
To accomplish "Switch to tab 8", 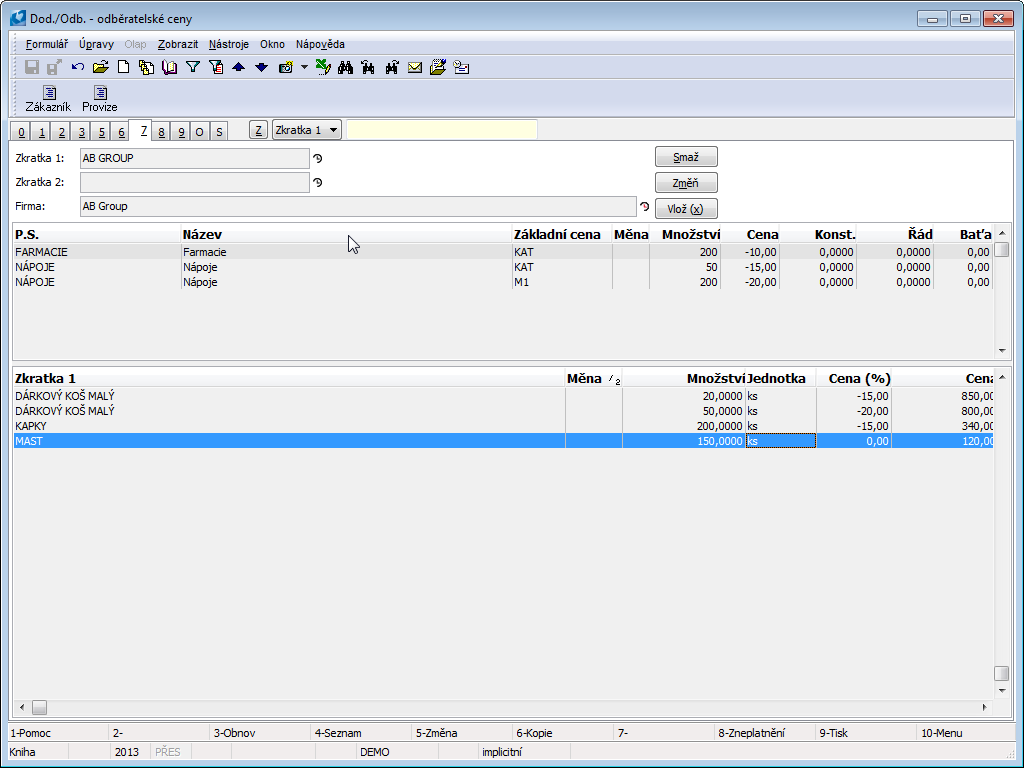I will point(162,132).
